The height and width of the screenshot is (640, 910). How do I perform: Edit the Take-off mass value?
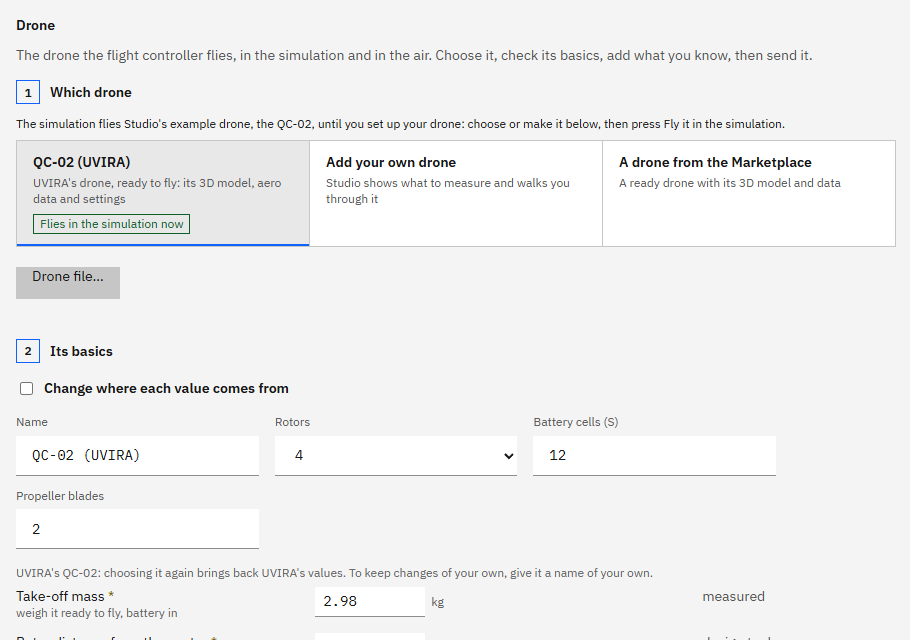point(370,602)
